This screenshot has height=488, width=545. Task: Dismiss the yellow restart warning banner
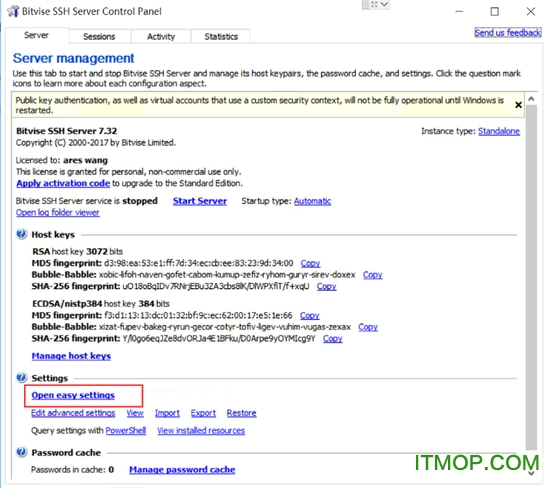(518, 105)
